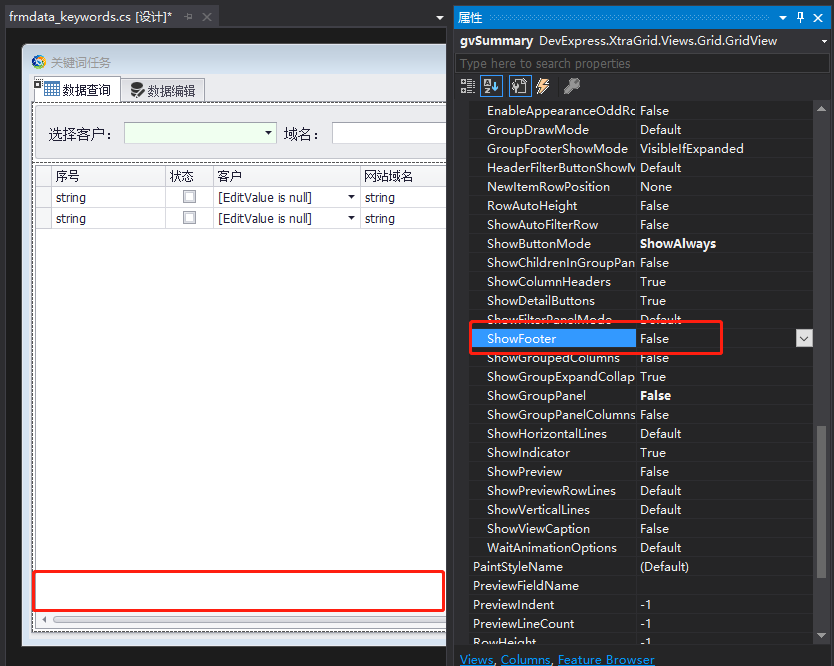This screenshot has height=666, width=834.
Task: Select the GroupFooterShowMode property
Action: [x=557, y=148]
